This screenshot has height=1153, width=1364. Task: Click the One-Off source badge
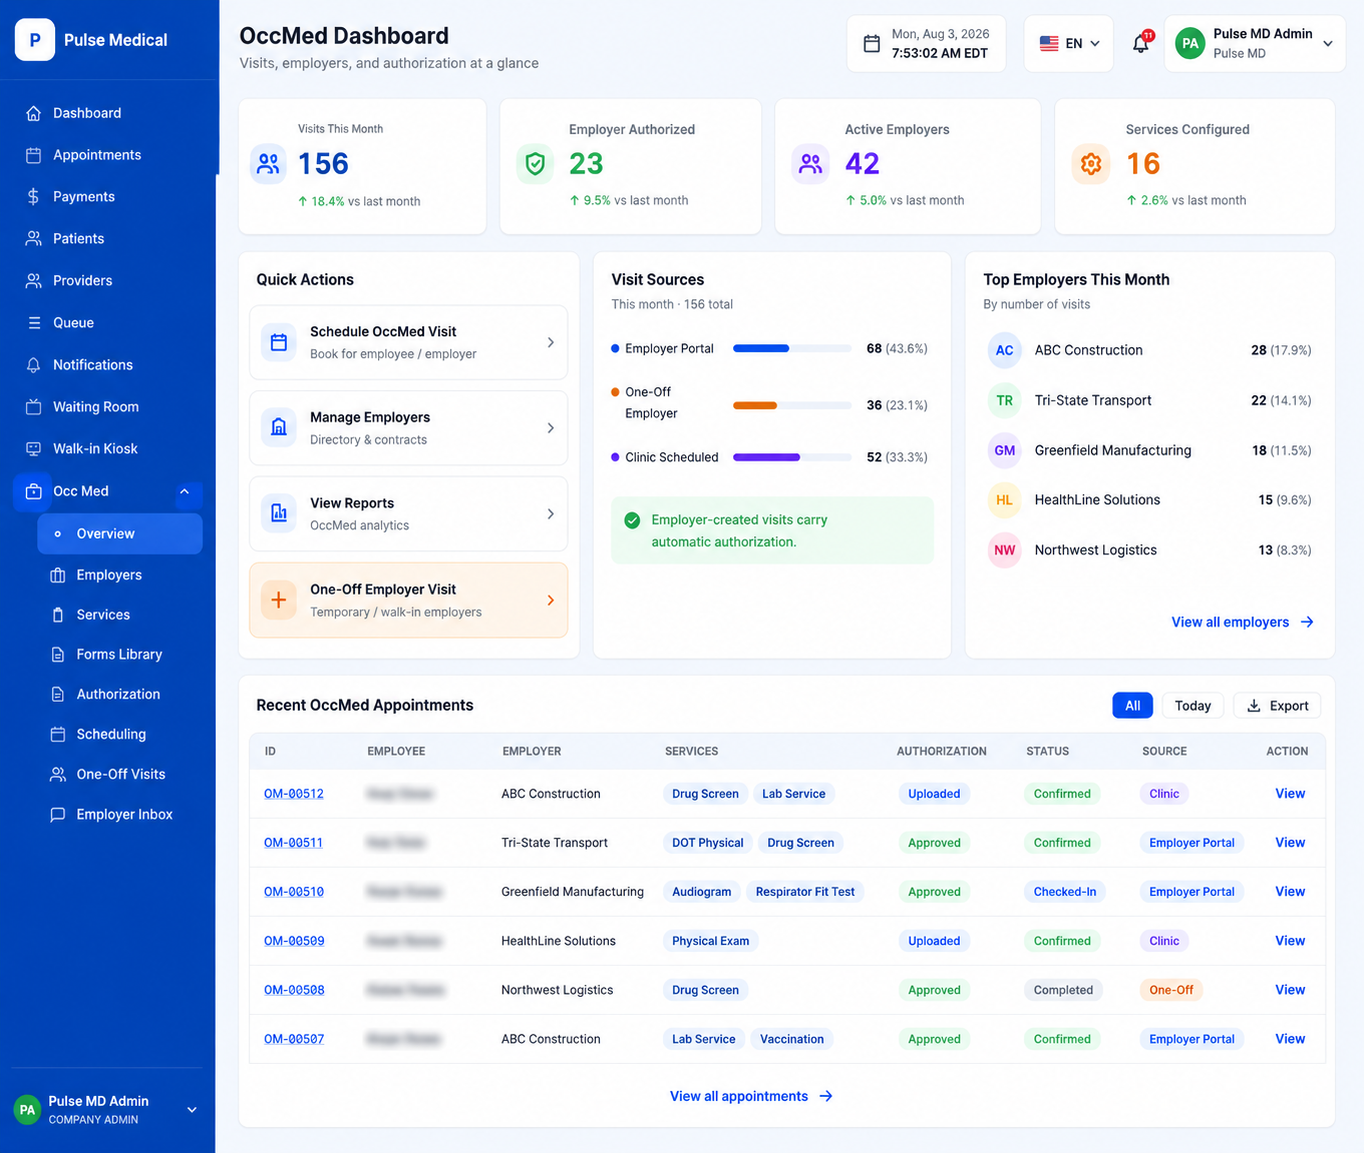1171,990
